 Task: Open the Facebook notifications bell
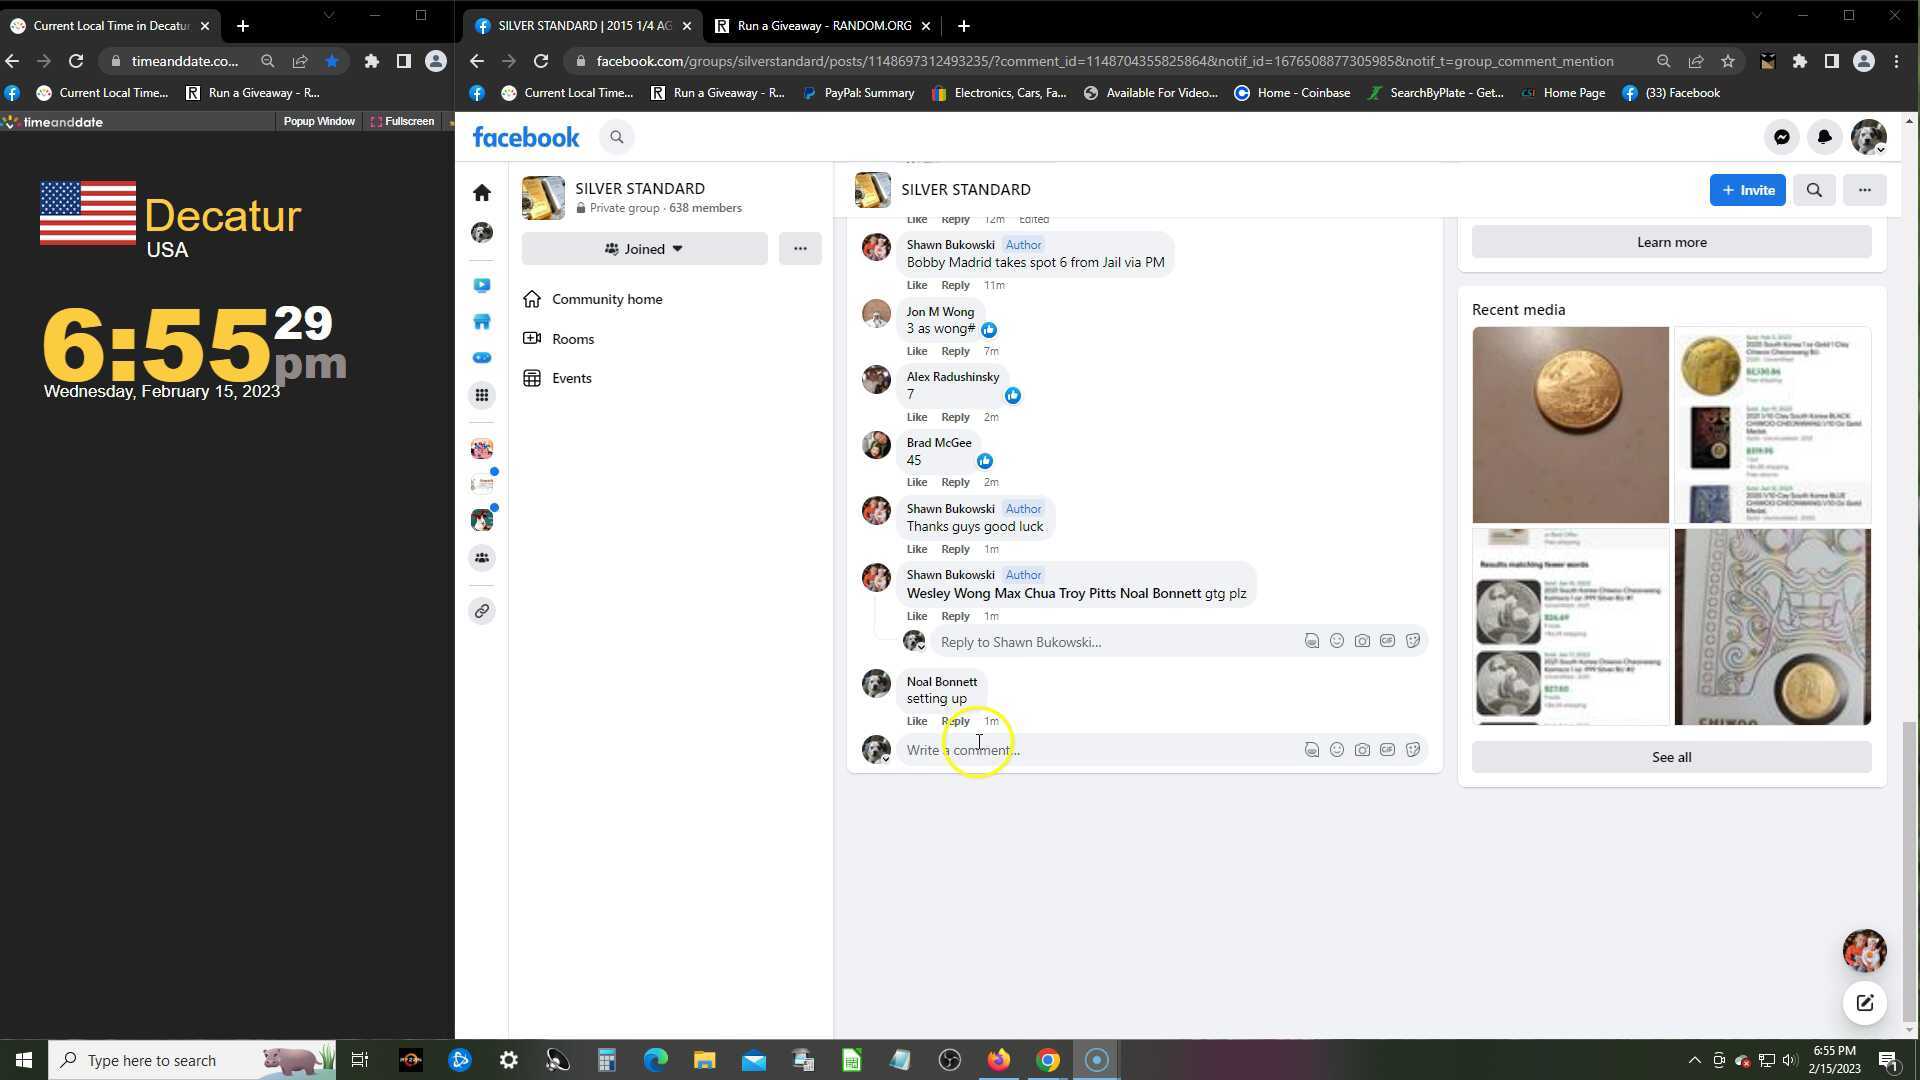coord(1824,138)
